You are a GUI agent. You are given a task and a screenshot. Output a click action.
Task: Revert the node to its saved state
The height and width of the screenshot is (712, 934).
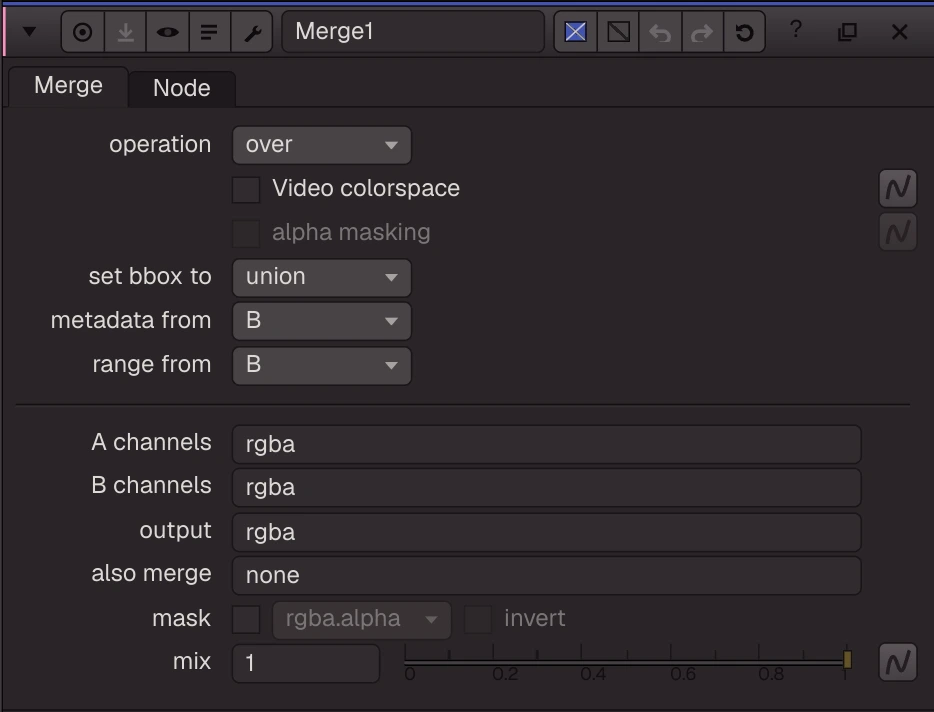[x=744, y=32]
